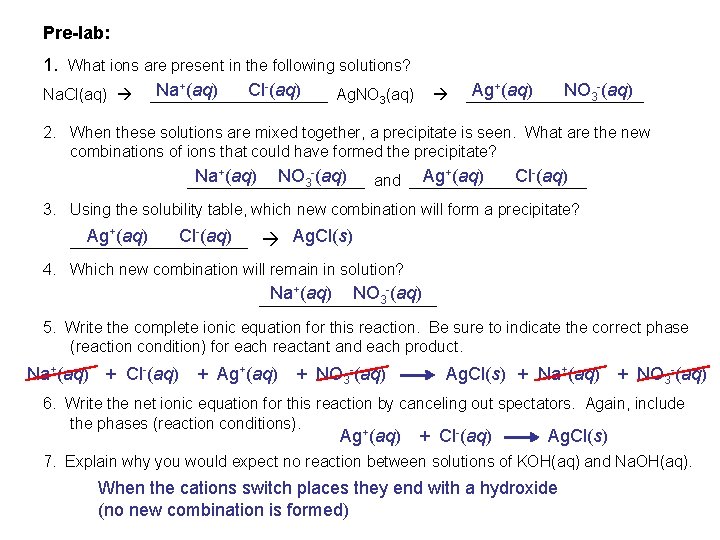Click AgCl(s) in the question 3 answer
720x540 pixels.
(322, 237)
